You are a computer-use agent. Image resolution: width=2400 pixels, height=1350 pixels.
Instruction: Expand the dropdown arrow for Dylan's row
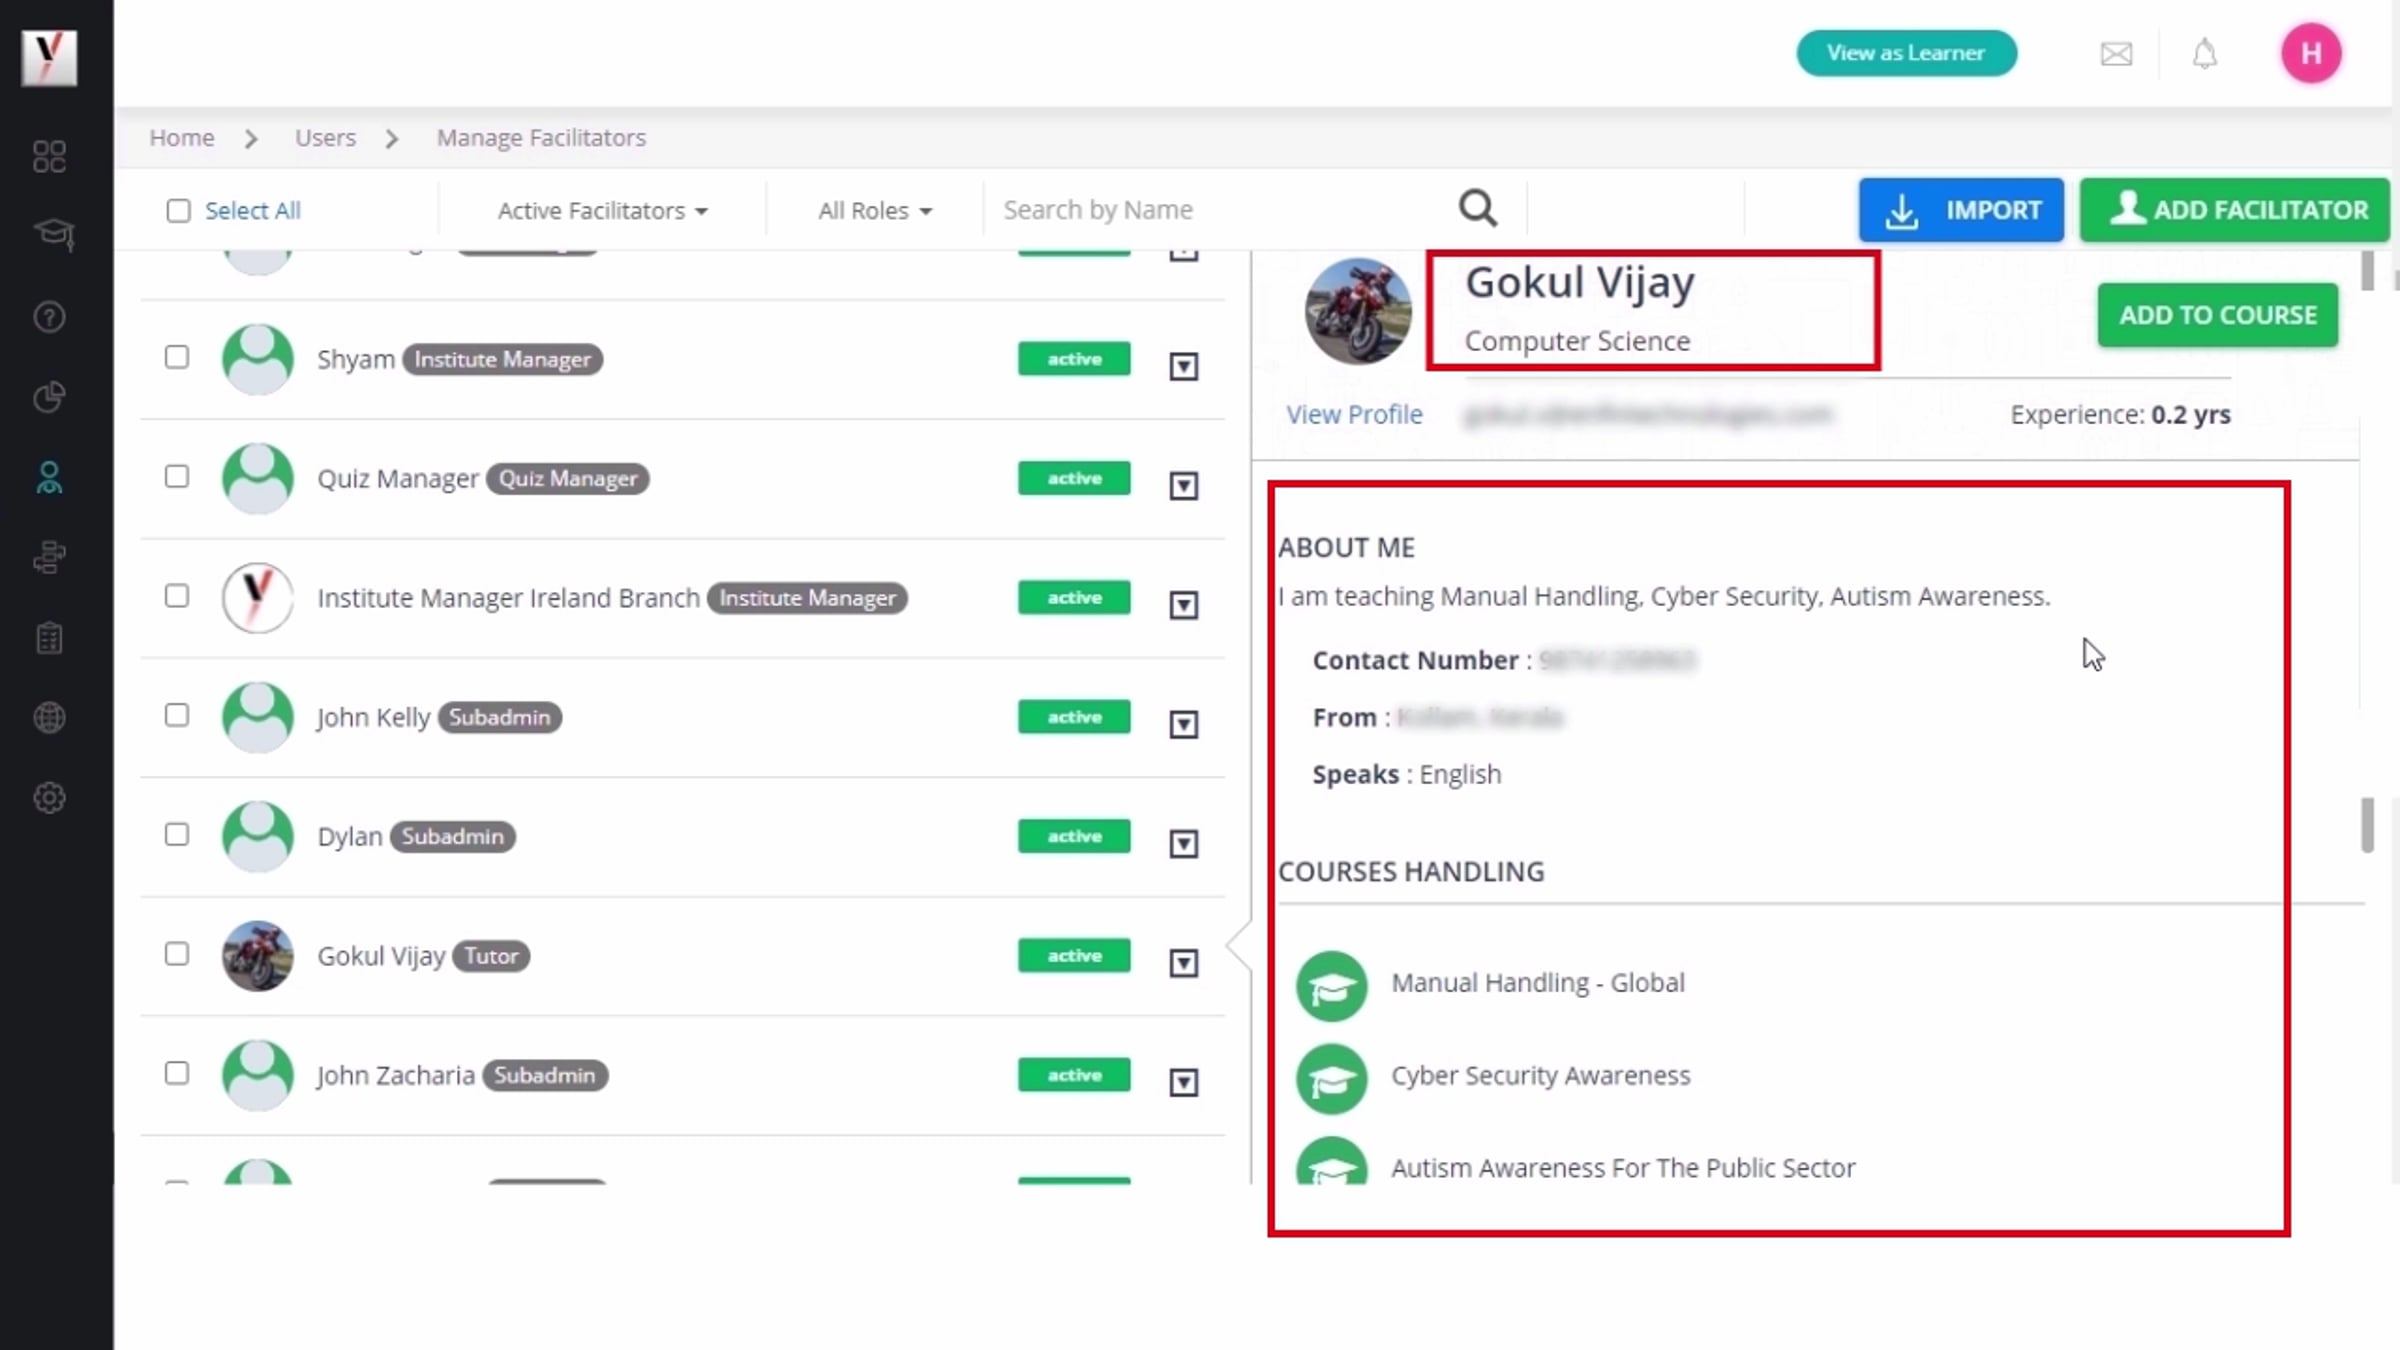(x=1184, y=844)
